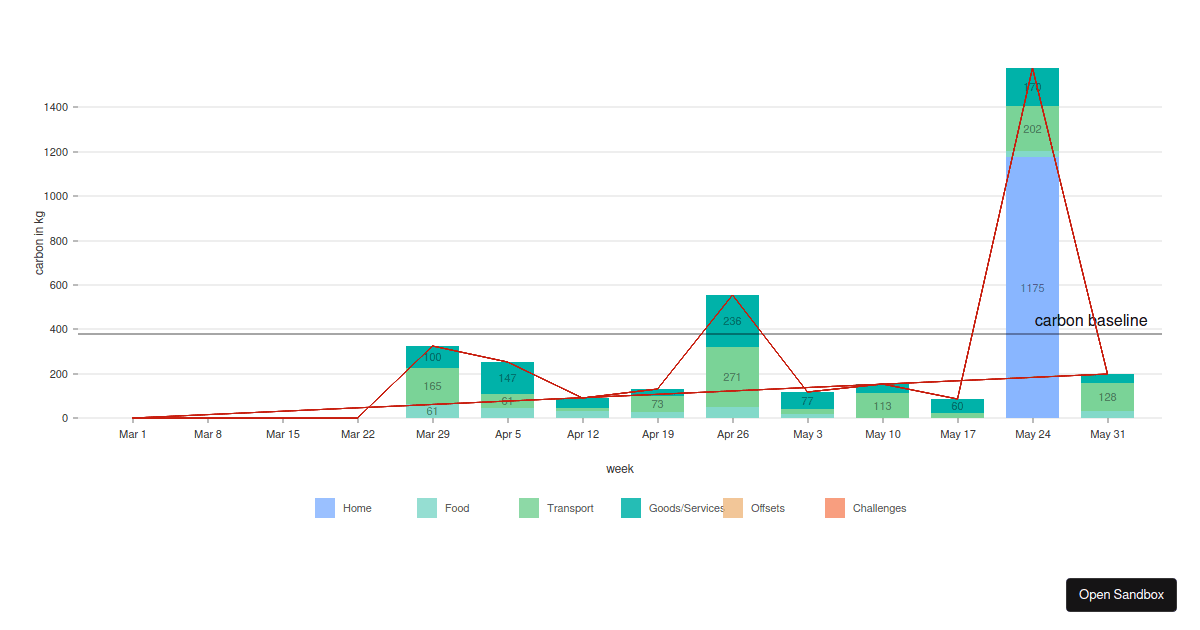Screen dimensions: 1200x630
Task: Click the 100 Goods/Services segment on Mar 29
Action: coord(432,357)
